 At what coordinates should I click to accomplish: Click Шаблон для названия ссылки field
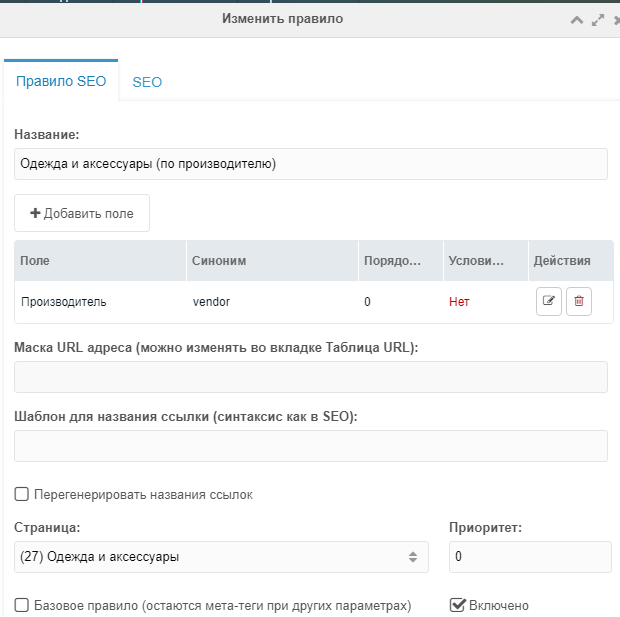(x=311, y=446)
